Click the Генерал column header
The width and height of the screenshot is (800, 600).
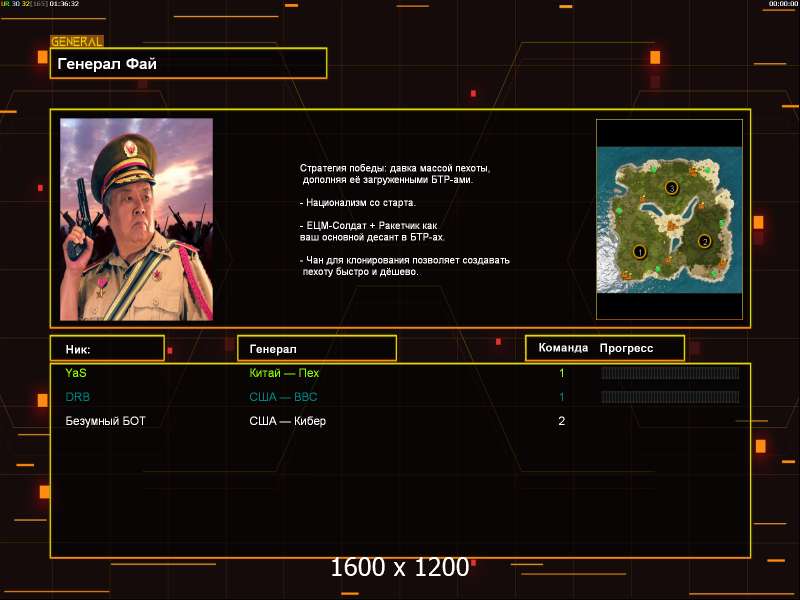[x=317, y=349]
